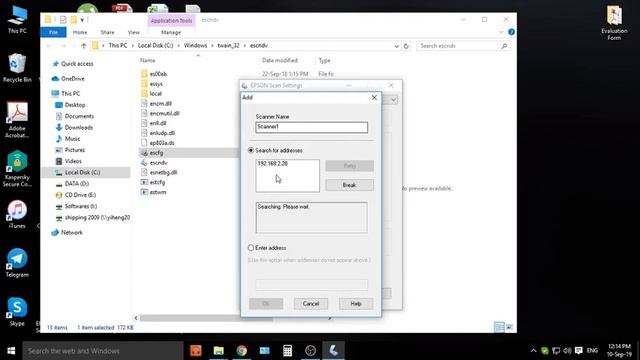Open the Manage ribbon tab
The width and height of the screenshot is (640, 360).
171,32
